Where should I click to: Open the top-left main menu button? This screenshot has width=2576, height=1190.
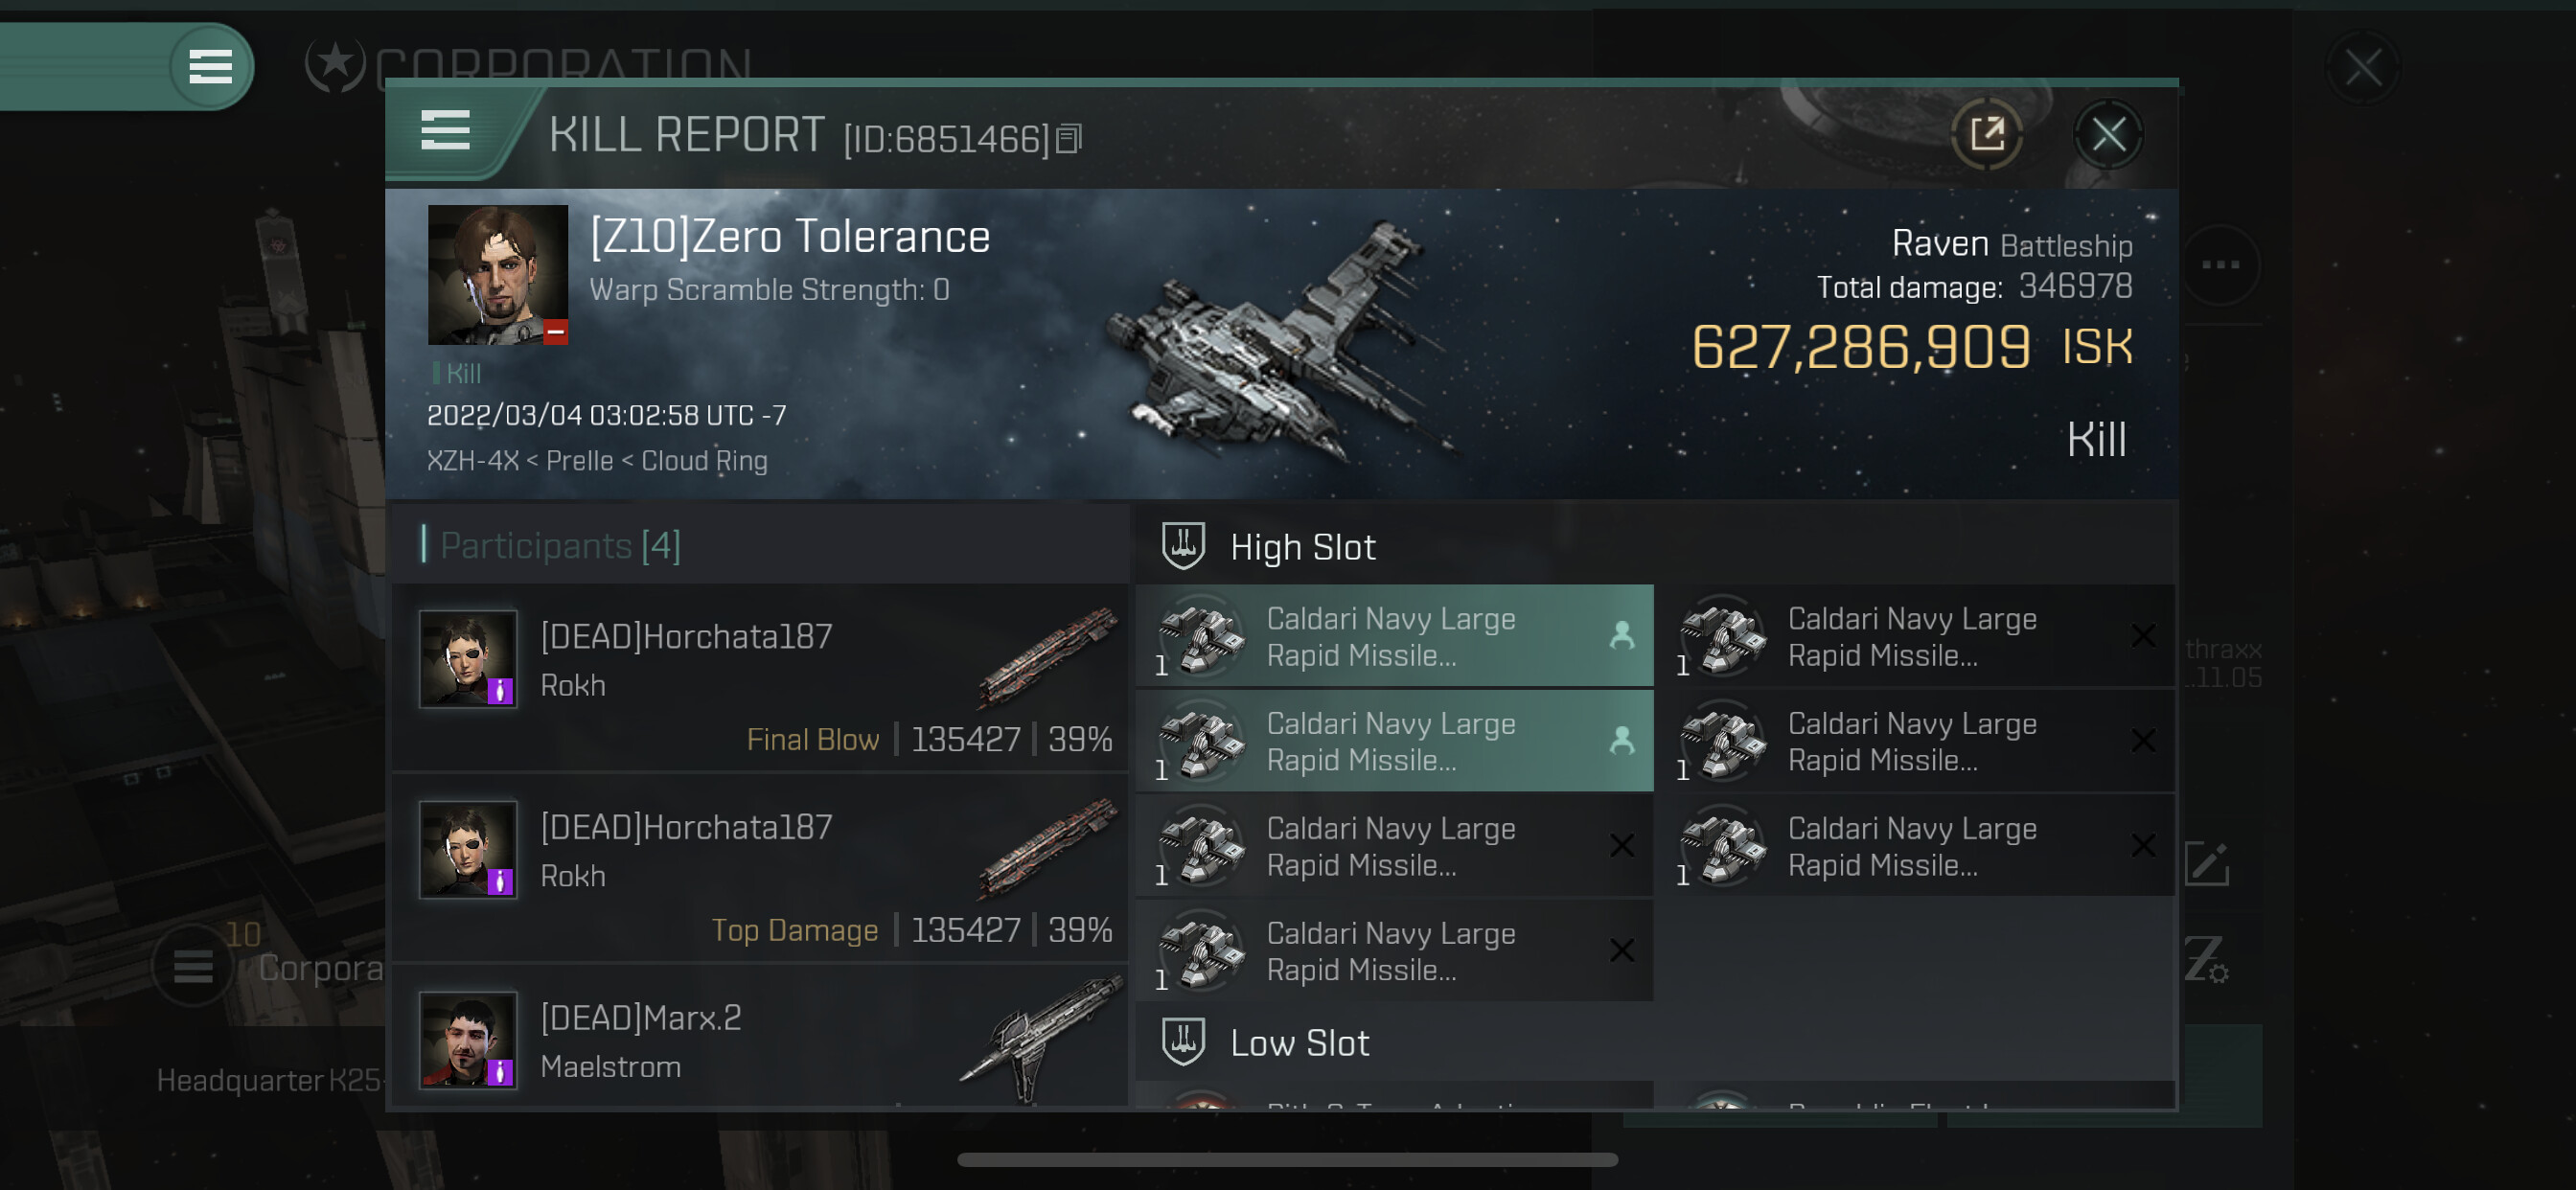click(x=210, y=67)
